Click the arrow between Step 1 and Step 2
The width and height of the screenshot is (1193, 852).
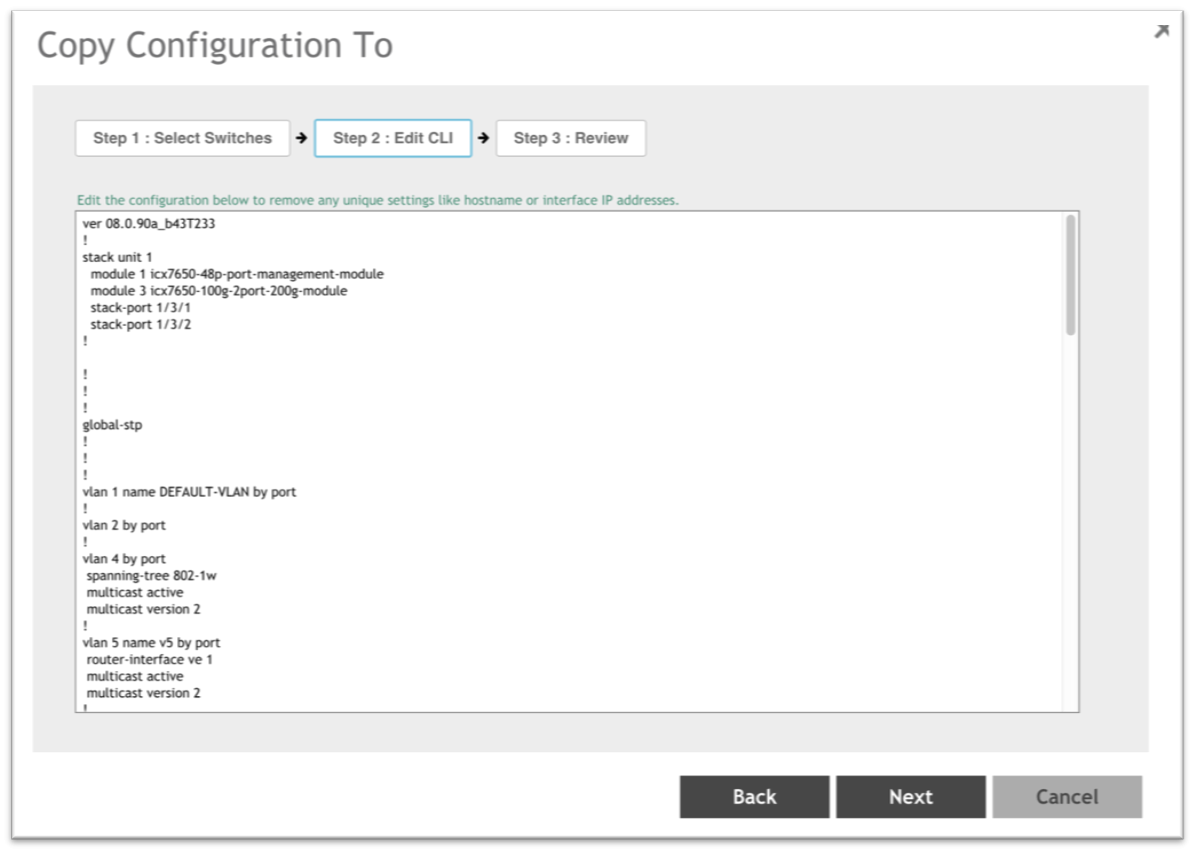tap(301, 138)
